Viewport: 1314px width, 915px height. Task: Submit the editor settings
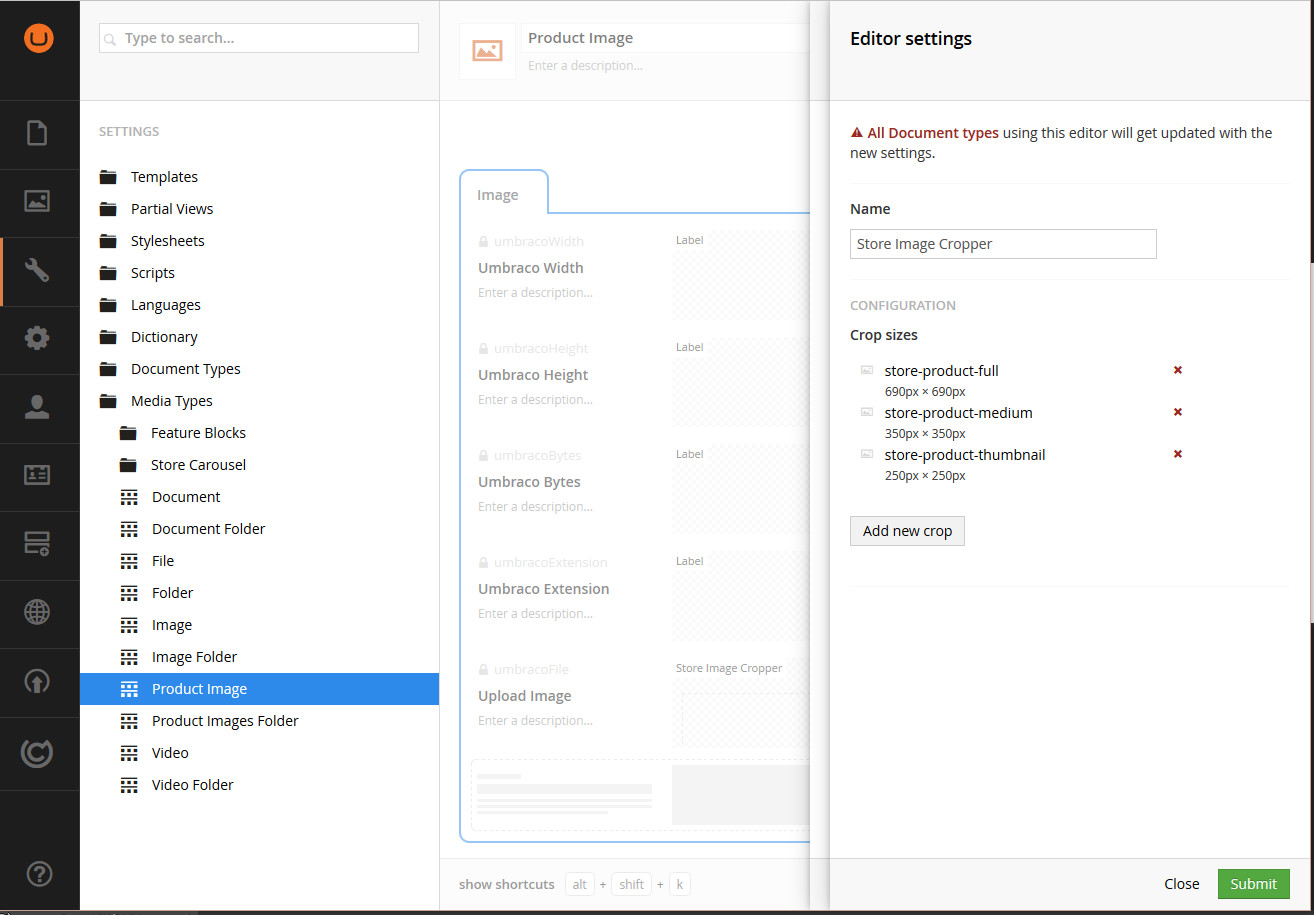coord(1253,884)
